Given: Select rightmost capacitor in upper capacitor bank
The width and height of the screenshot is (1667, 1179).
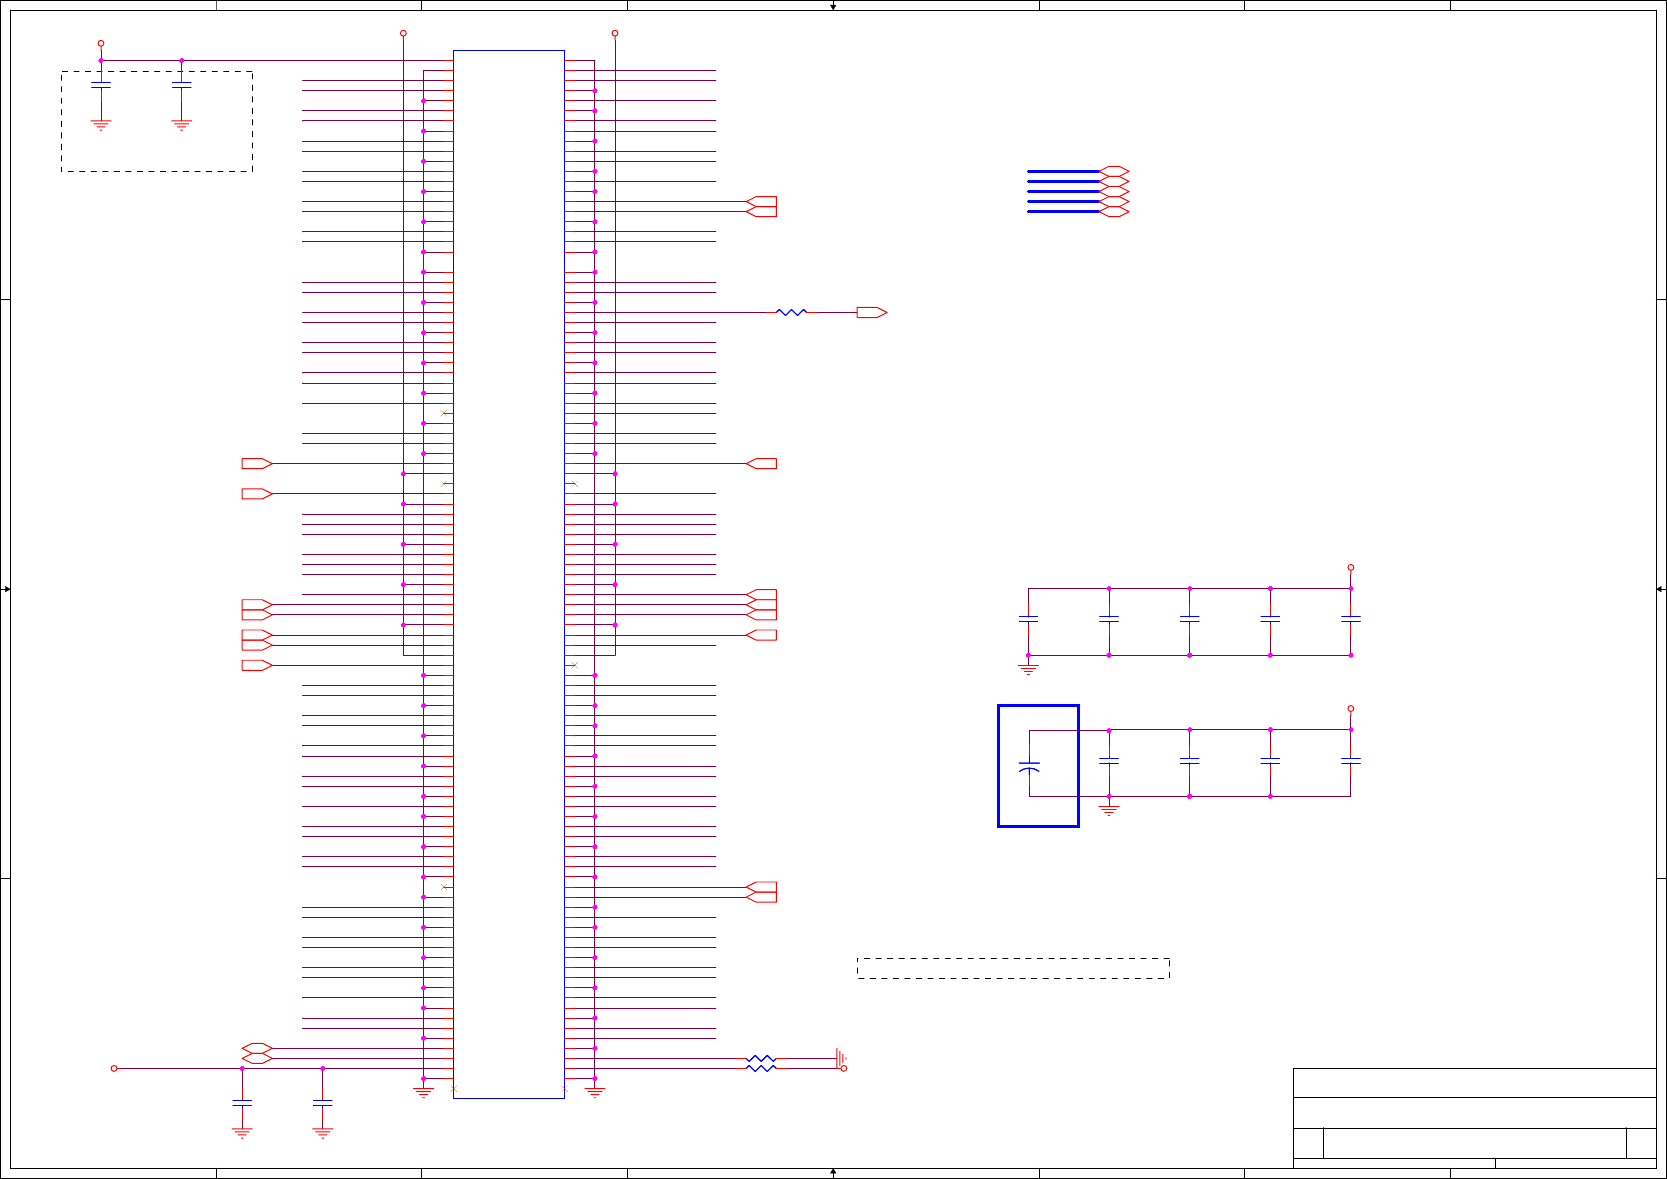Looking at the screenshot, I should click(x=1351, y=619).
